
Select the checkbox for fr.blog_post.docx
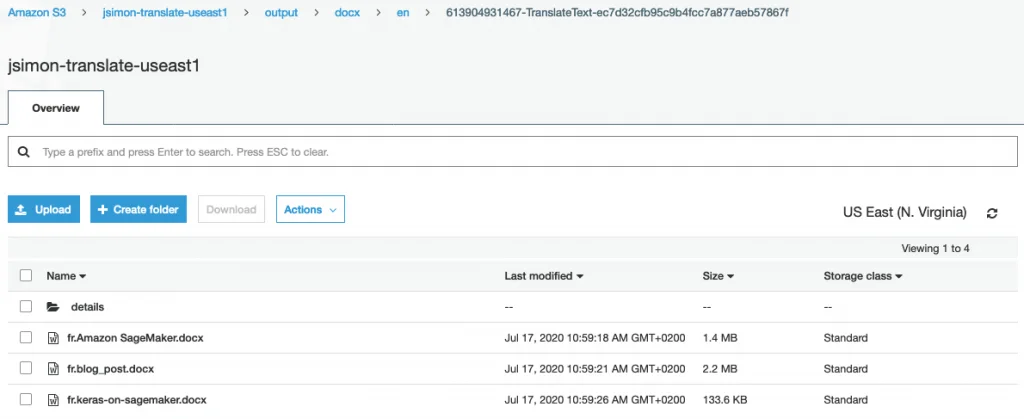tap(25, 368)
